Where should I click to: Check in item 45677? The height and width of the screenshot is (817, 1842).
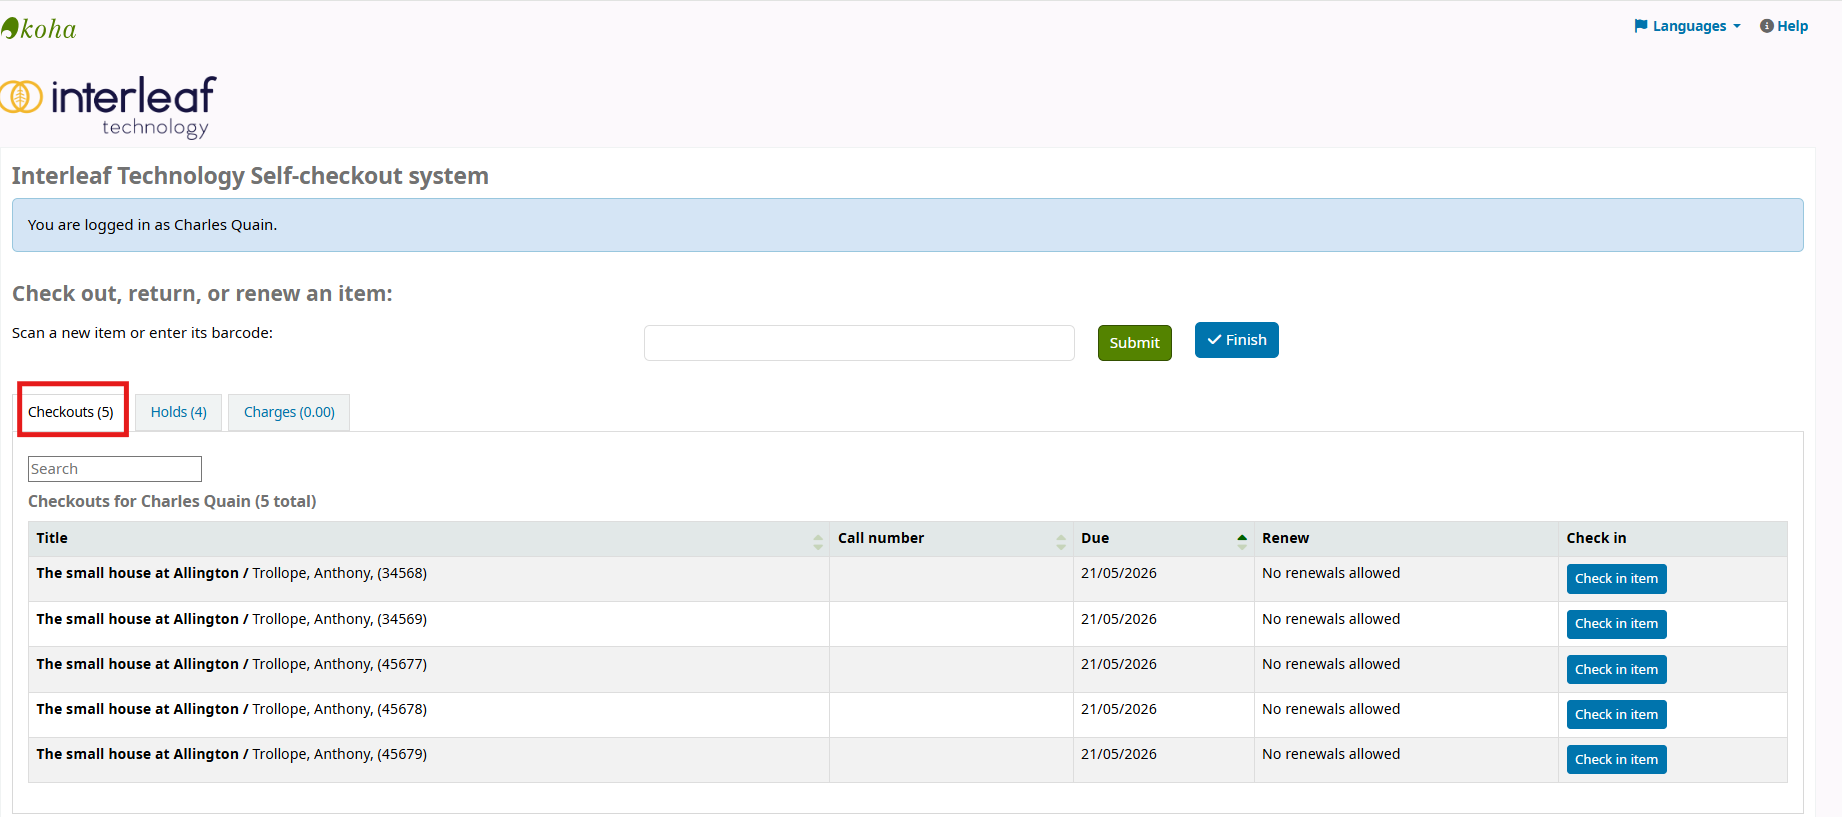pyautogui.click(x=1616, y=669)
